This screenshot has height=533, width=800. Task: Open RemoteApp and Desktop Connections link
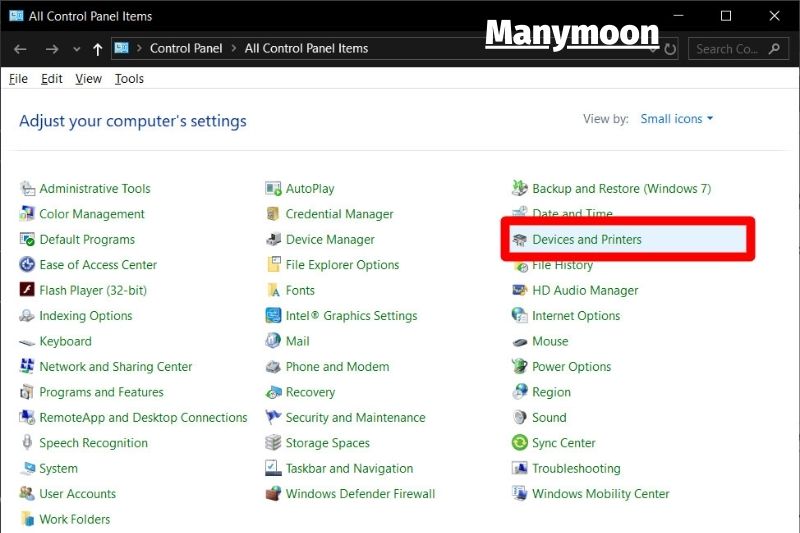tap(143, 418)
